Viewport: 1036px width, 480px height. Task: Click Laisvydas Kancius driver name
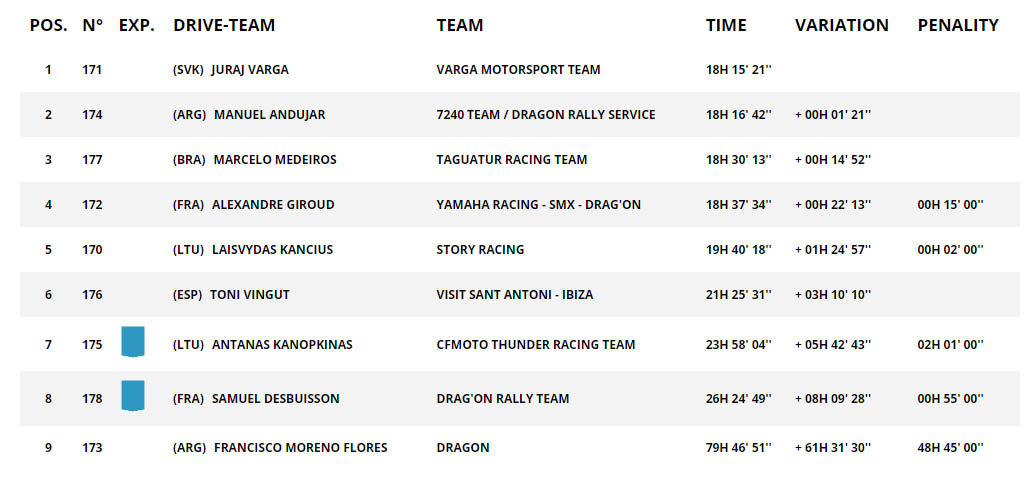click(272, 250)
